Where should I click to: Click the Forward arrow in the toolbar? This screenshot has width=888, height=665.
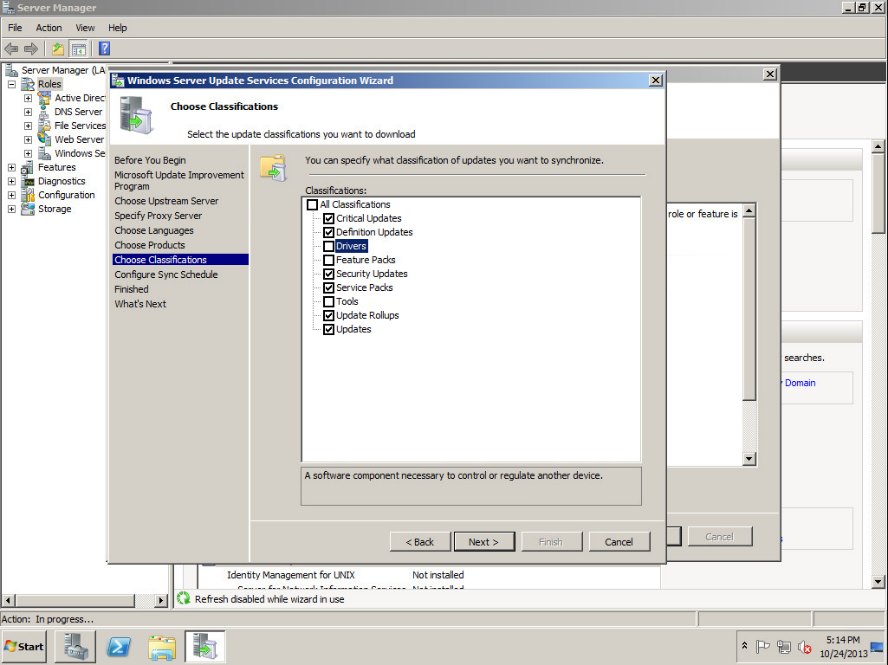coord(31,49)
